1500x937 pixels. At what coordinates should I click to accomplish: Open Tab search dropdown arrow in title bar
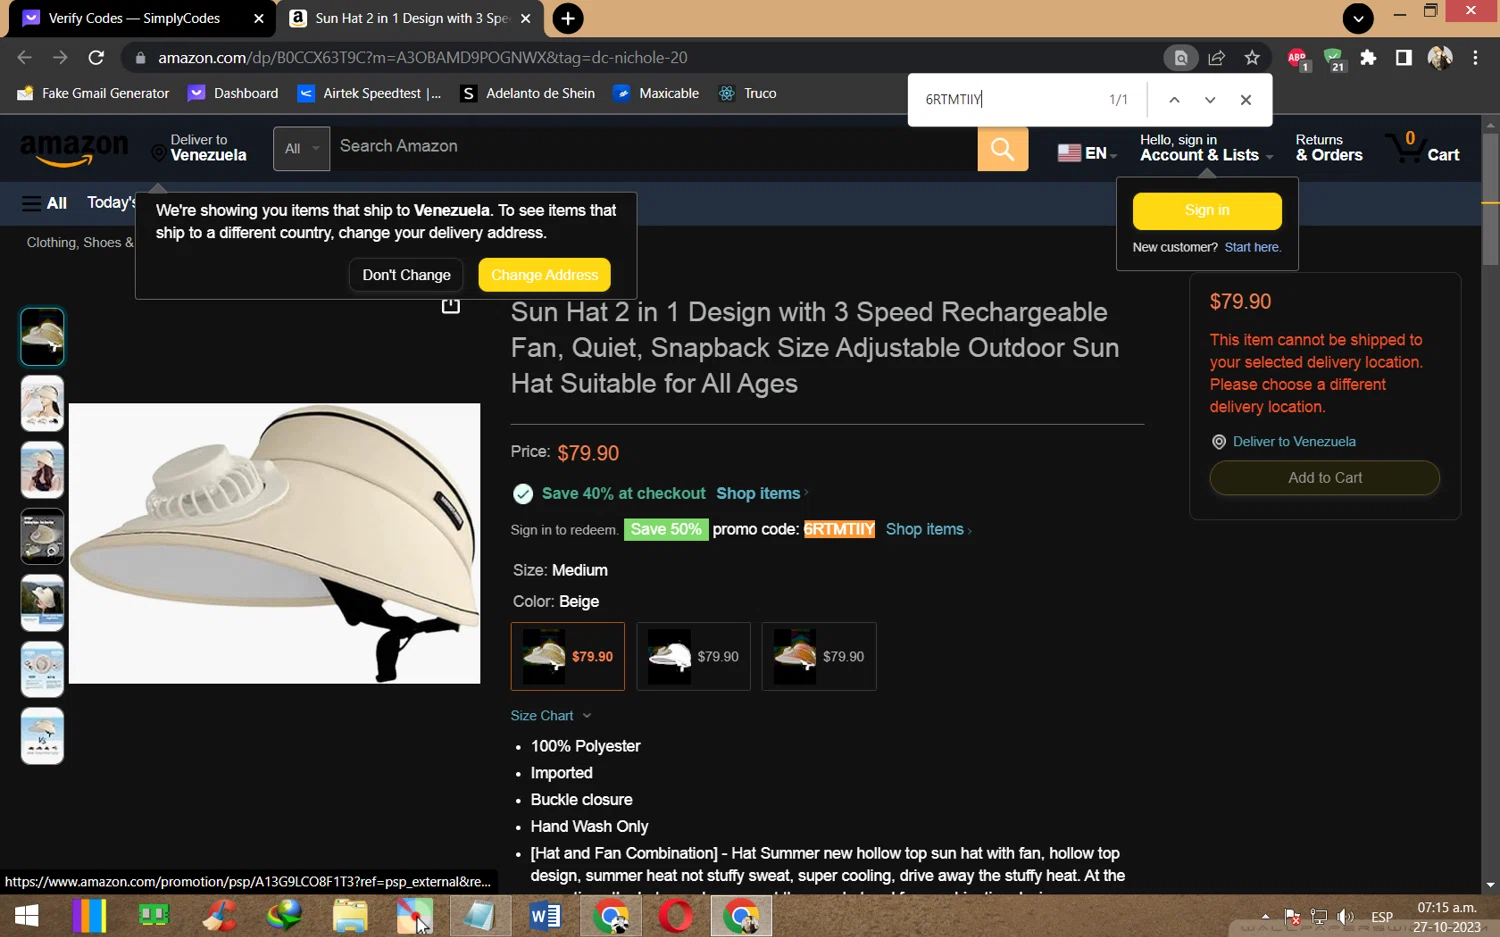[x=1358, y=18]
